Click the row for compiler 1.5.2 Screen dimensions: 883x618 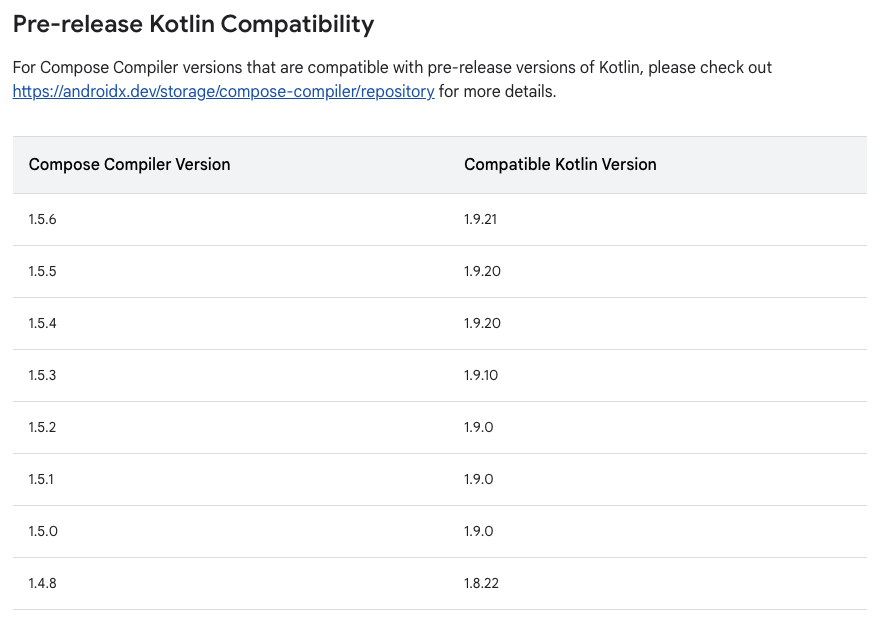(x=42, y=427)
